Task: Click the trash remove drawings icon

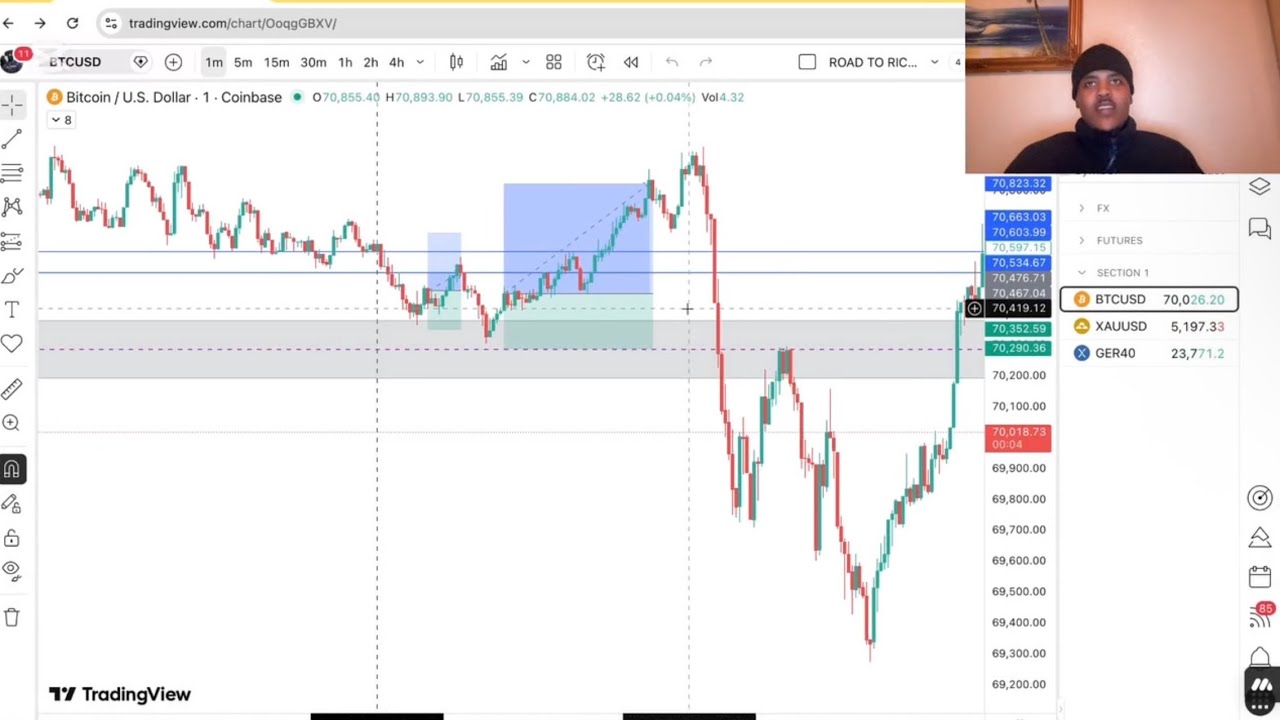Action: 12,617
